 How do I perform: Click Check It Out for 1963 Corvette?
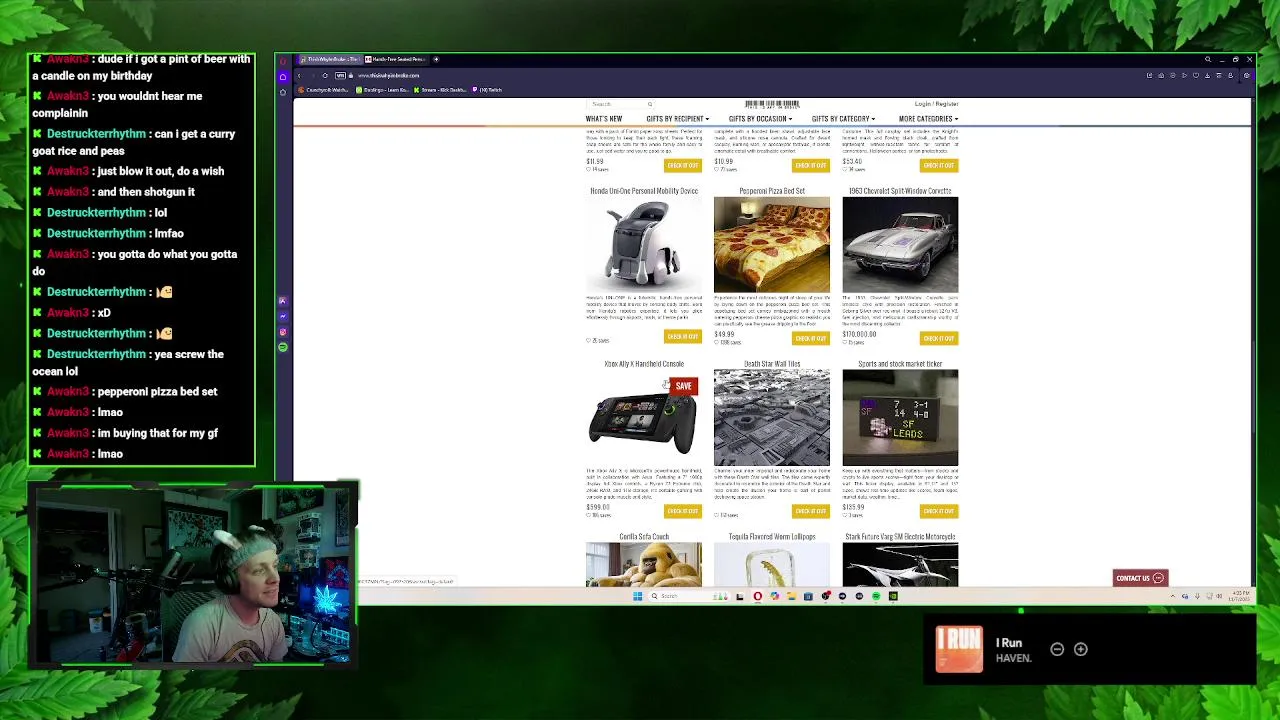(x=939, y=338)
